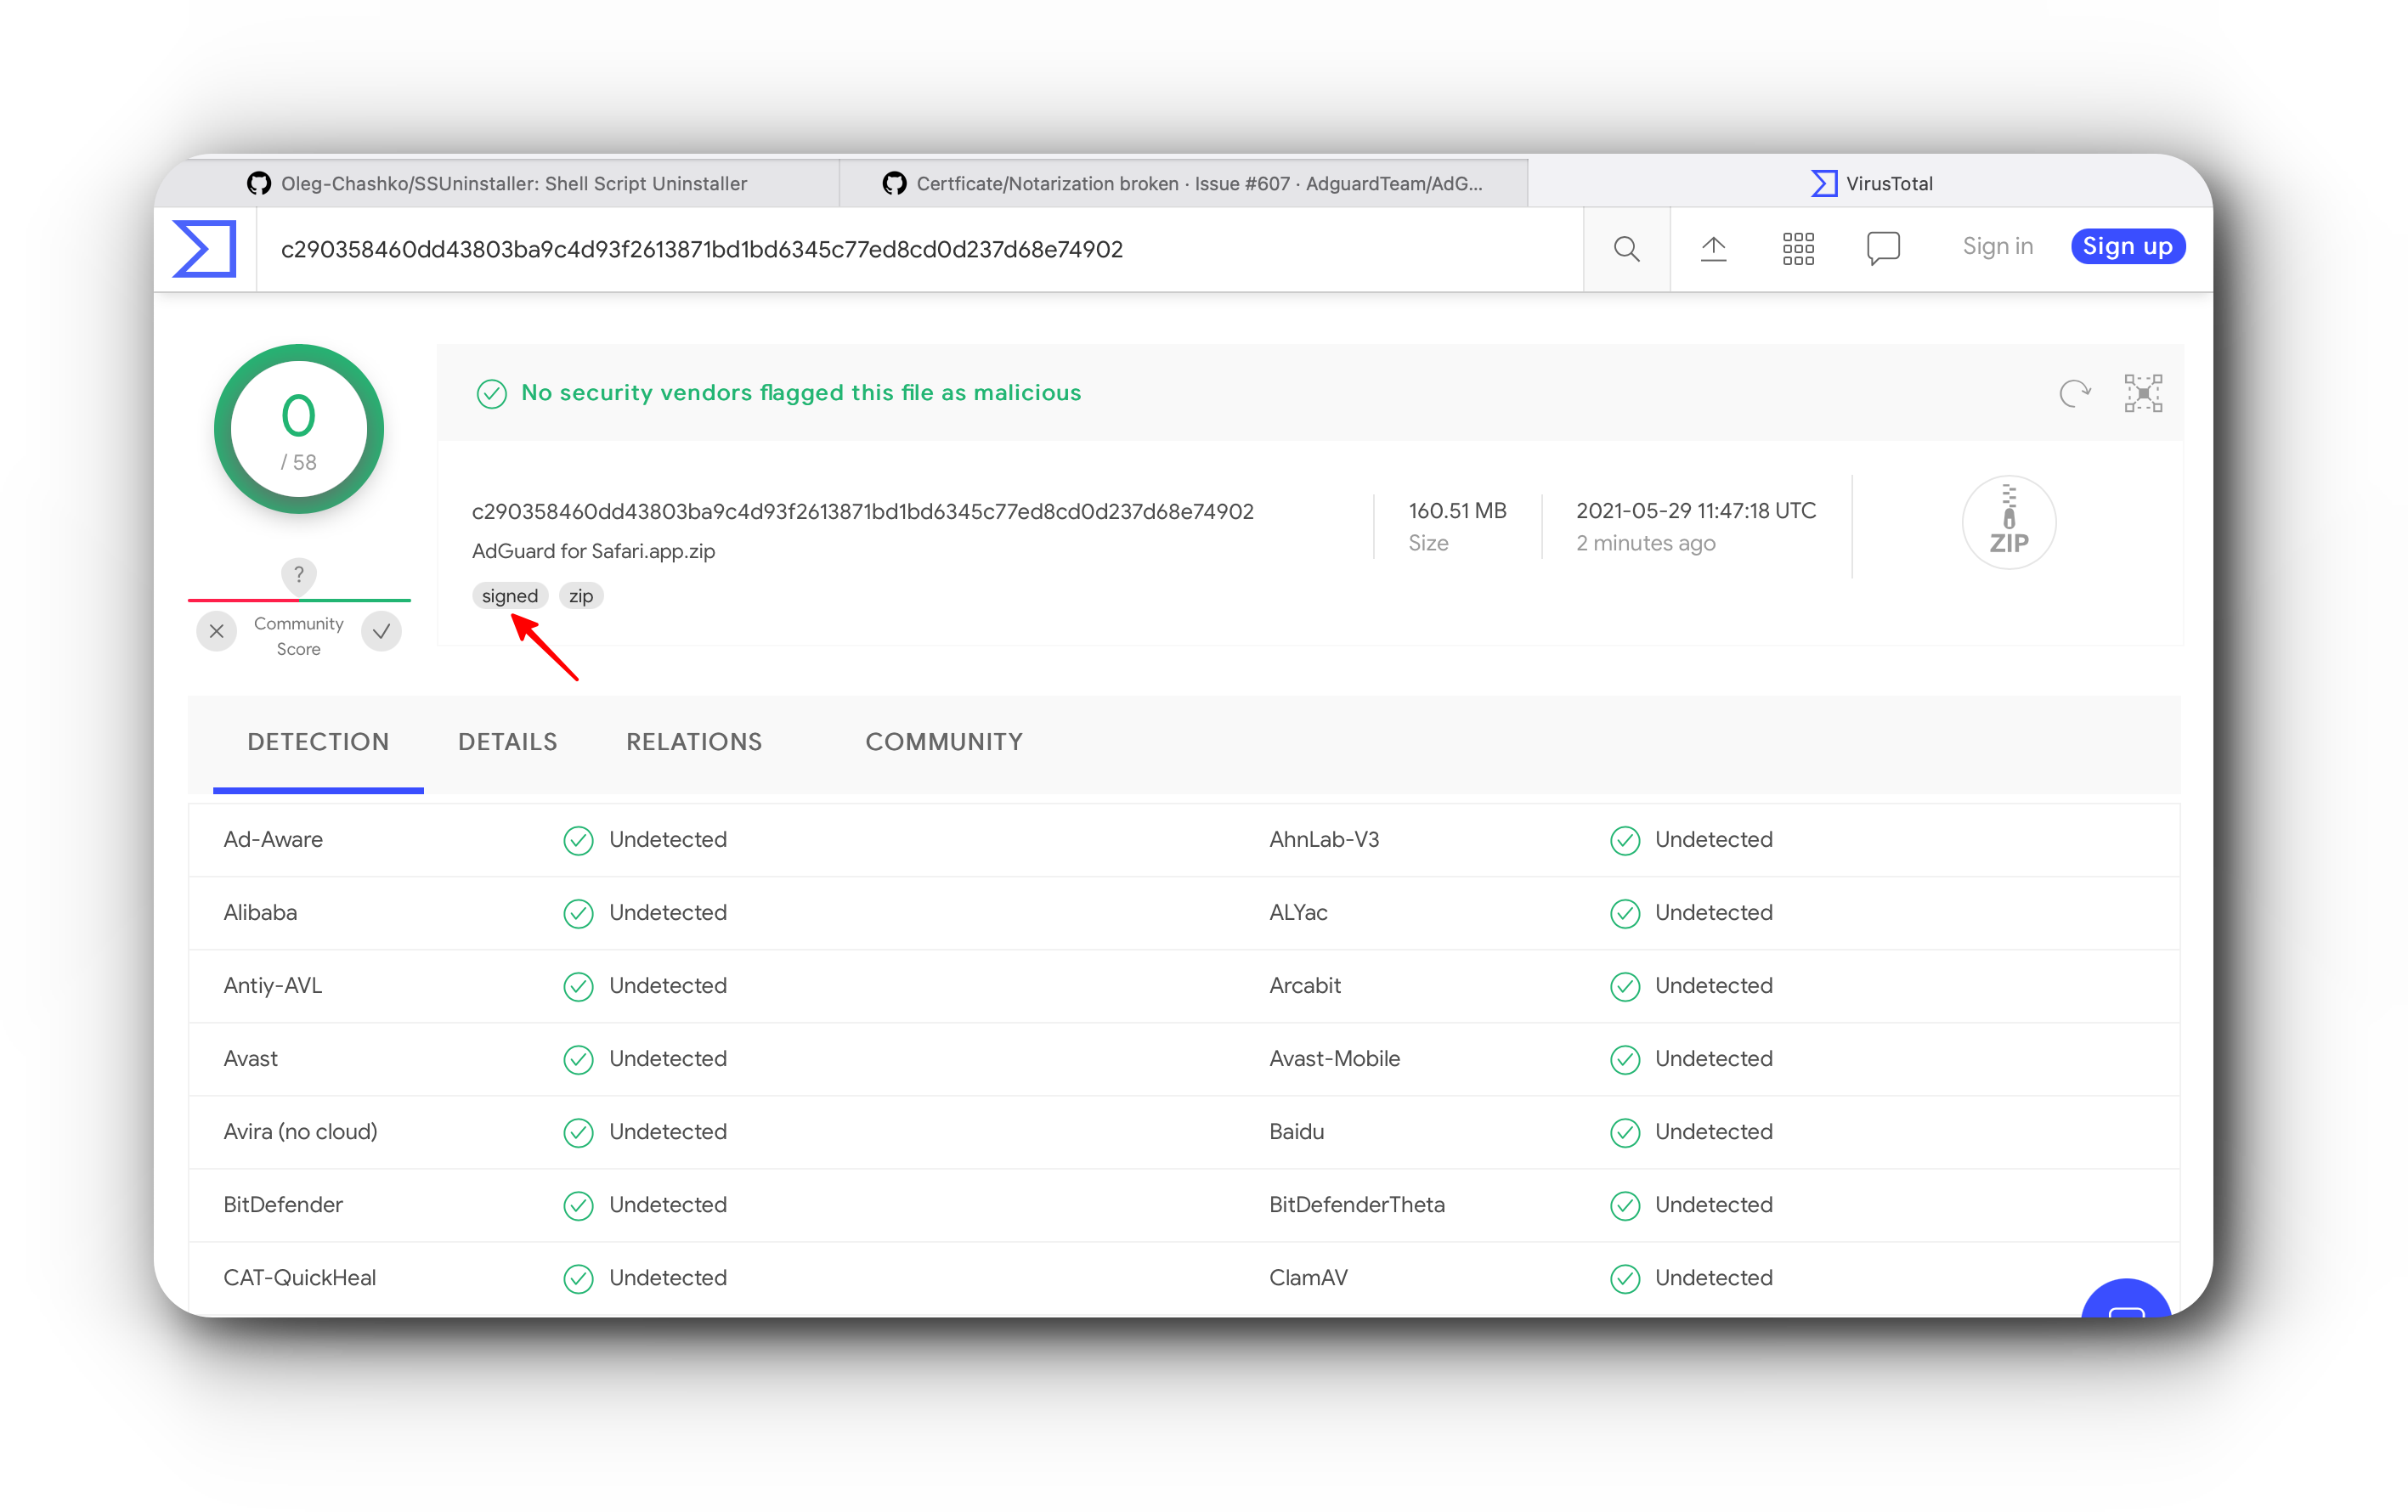The image size is (2408, 1512).
Task: Click the upload file arrow icon
Action: coord(1713,248)
